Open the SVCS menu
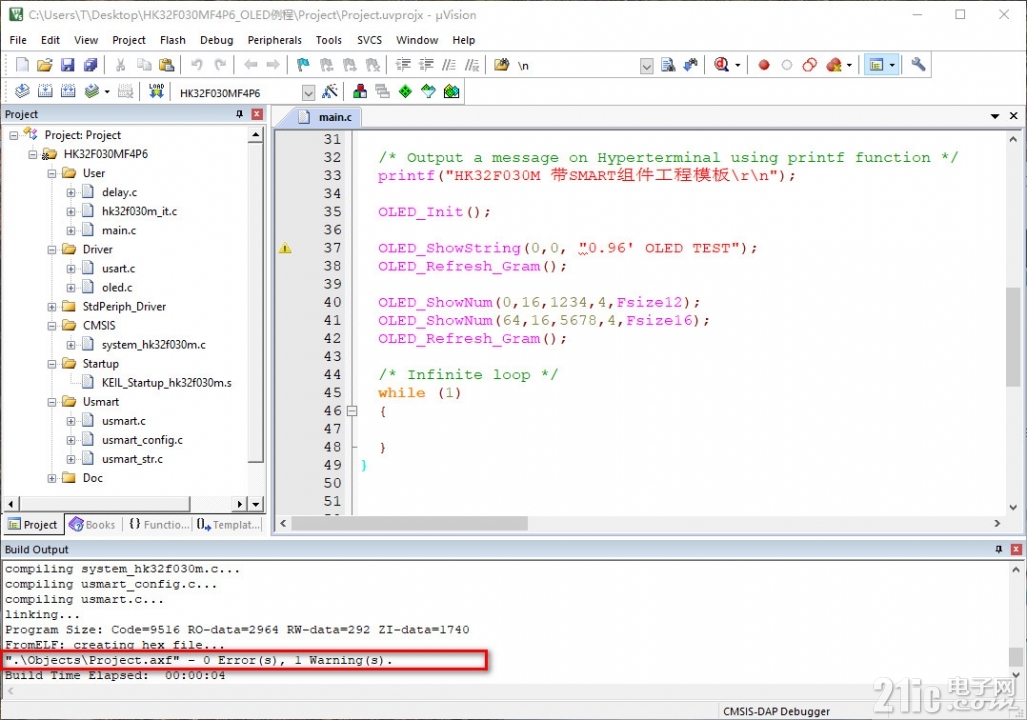Viewport: 1027px width, 720px height. click(x=369, y=40)
